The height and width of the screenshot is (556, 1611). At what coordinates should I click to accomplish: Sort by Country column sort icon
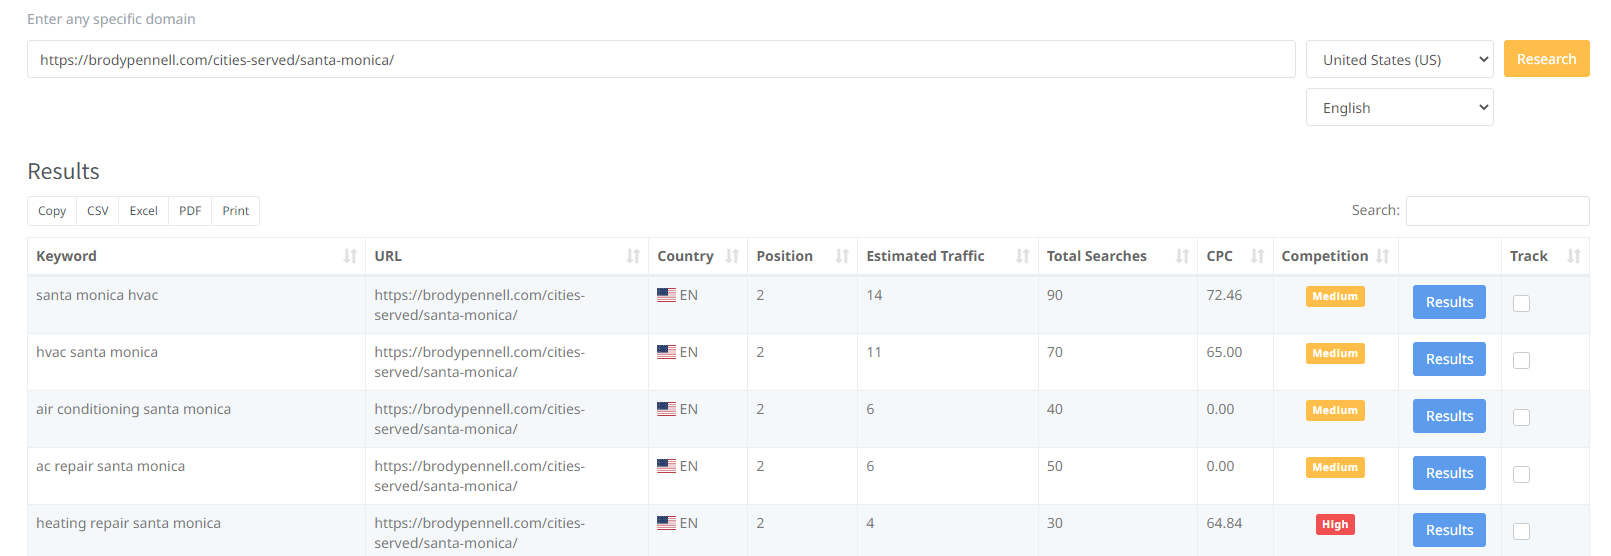[732, 256]
